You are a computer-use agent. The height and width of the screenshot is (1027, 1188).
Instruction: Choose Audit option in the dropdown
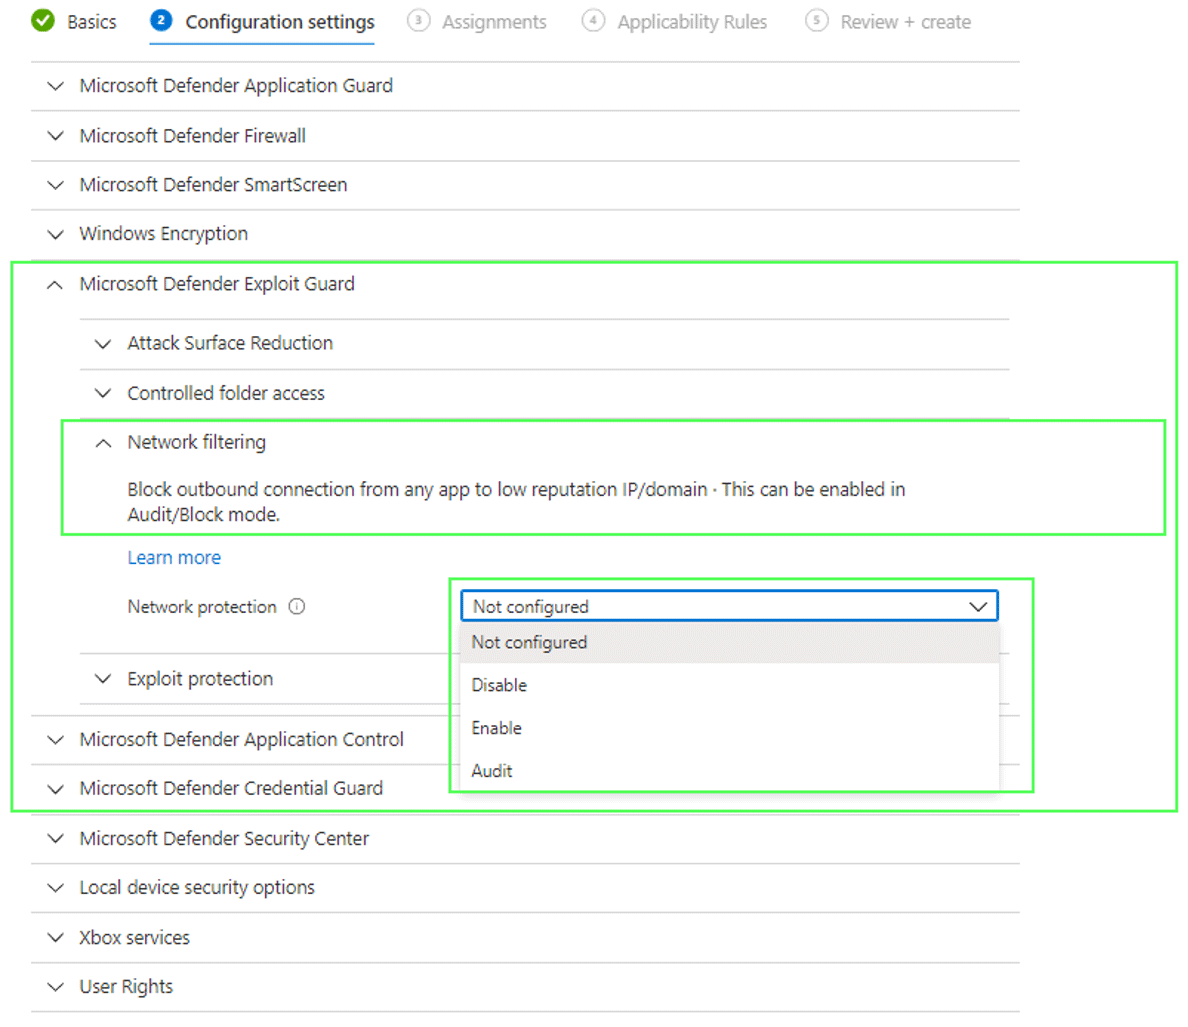pyautogui.click(x=492, y=771)
